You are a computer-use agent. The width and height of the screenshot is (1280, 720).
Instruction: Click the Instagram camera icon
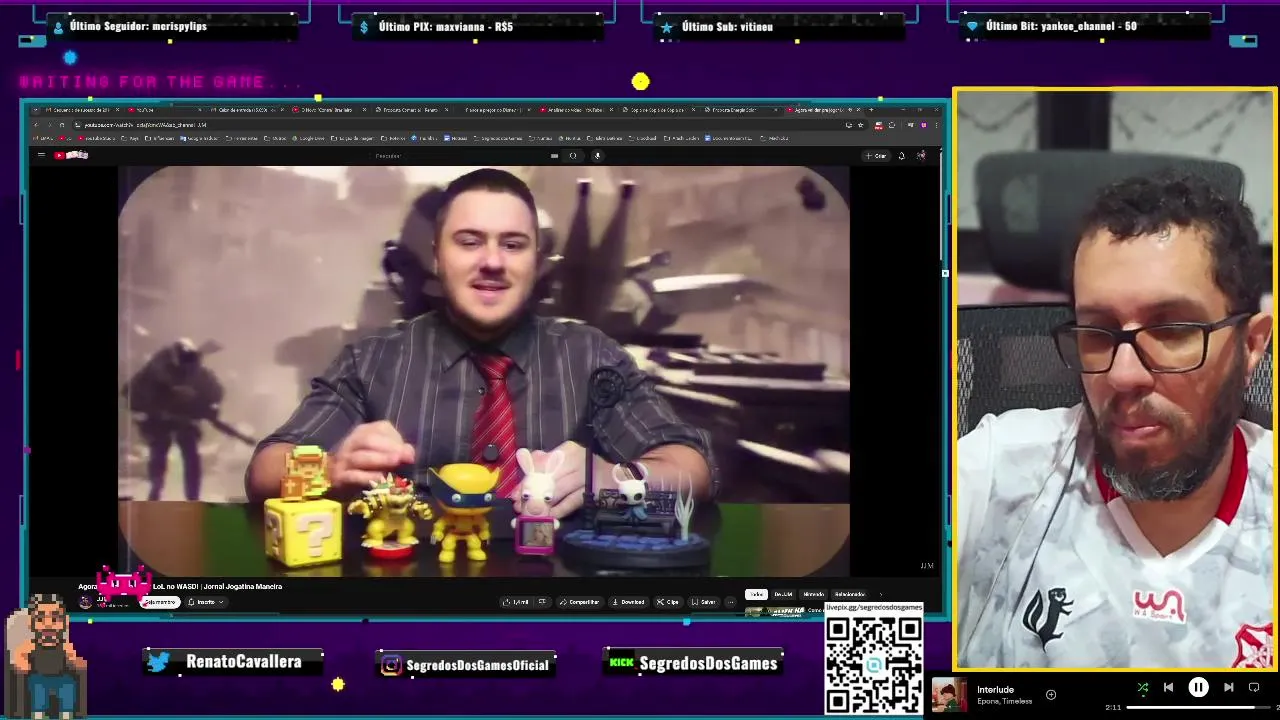coord(391,665)
